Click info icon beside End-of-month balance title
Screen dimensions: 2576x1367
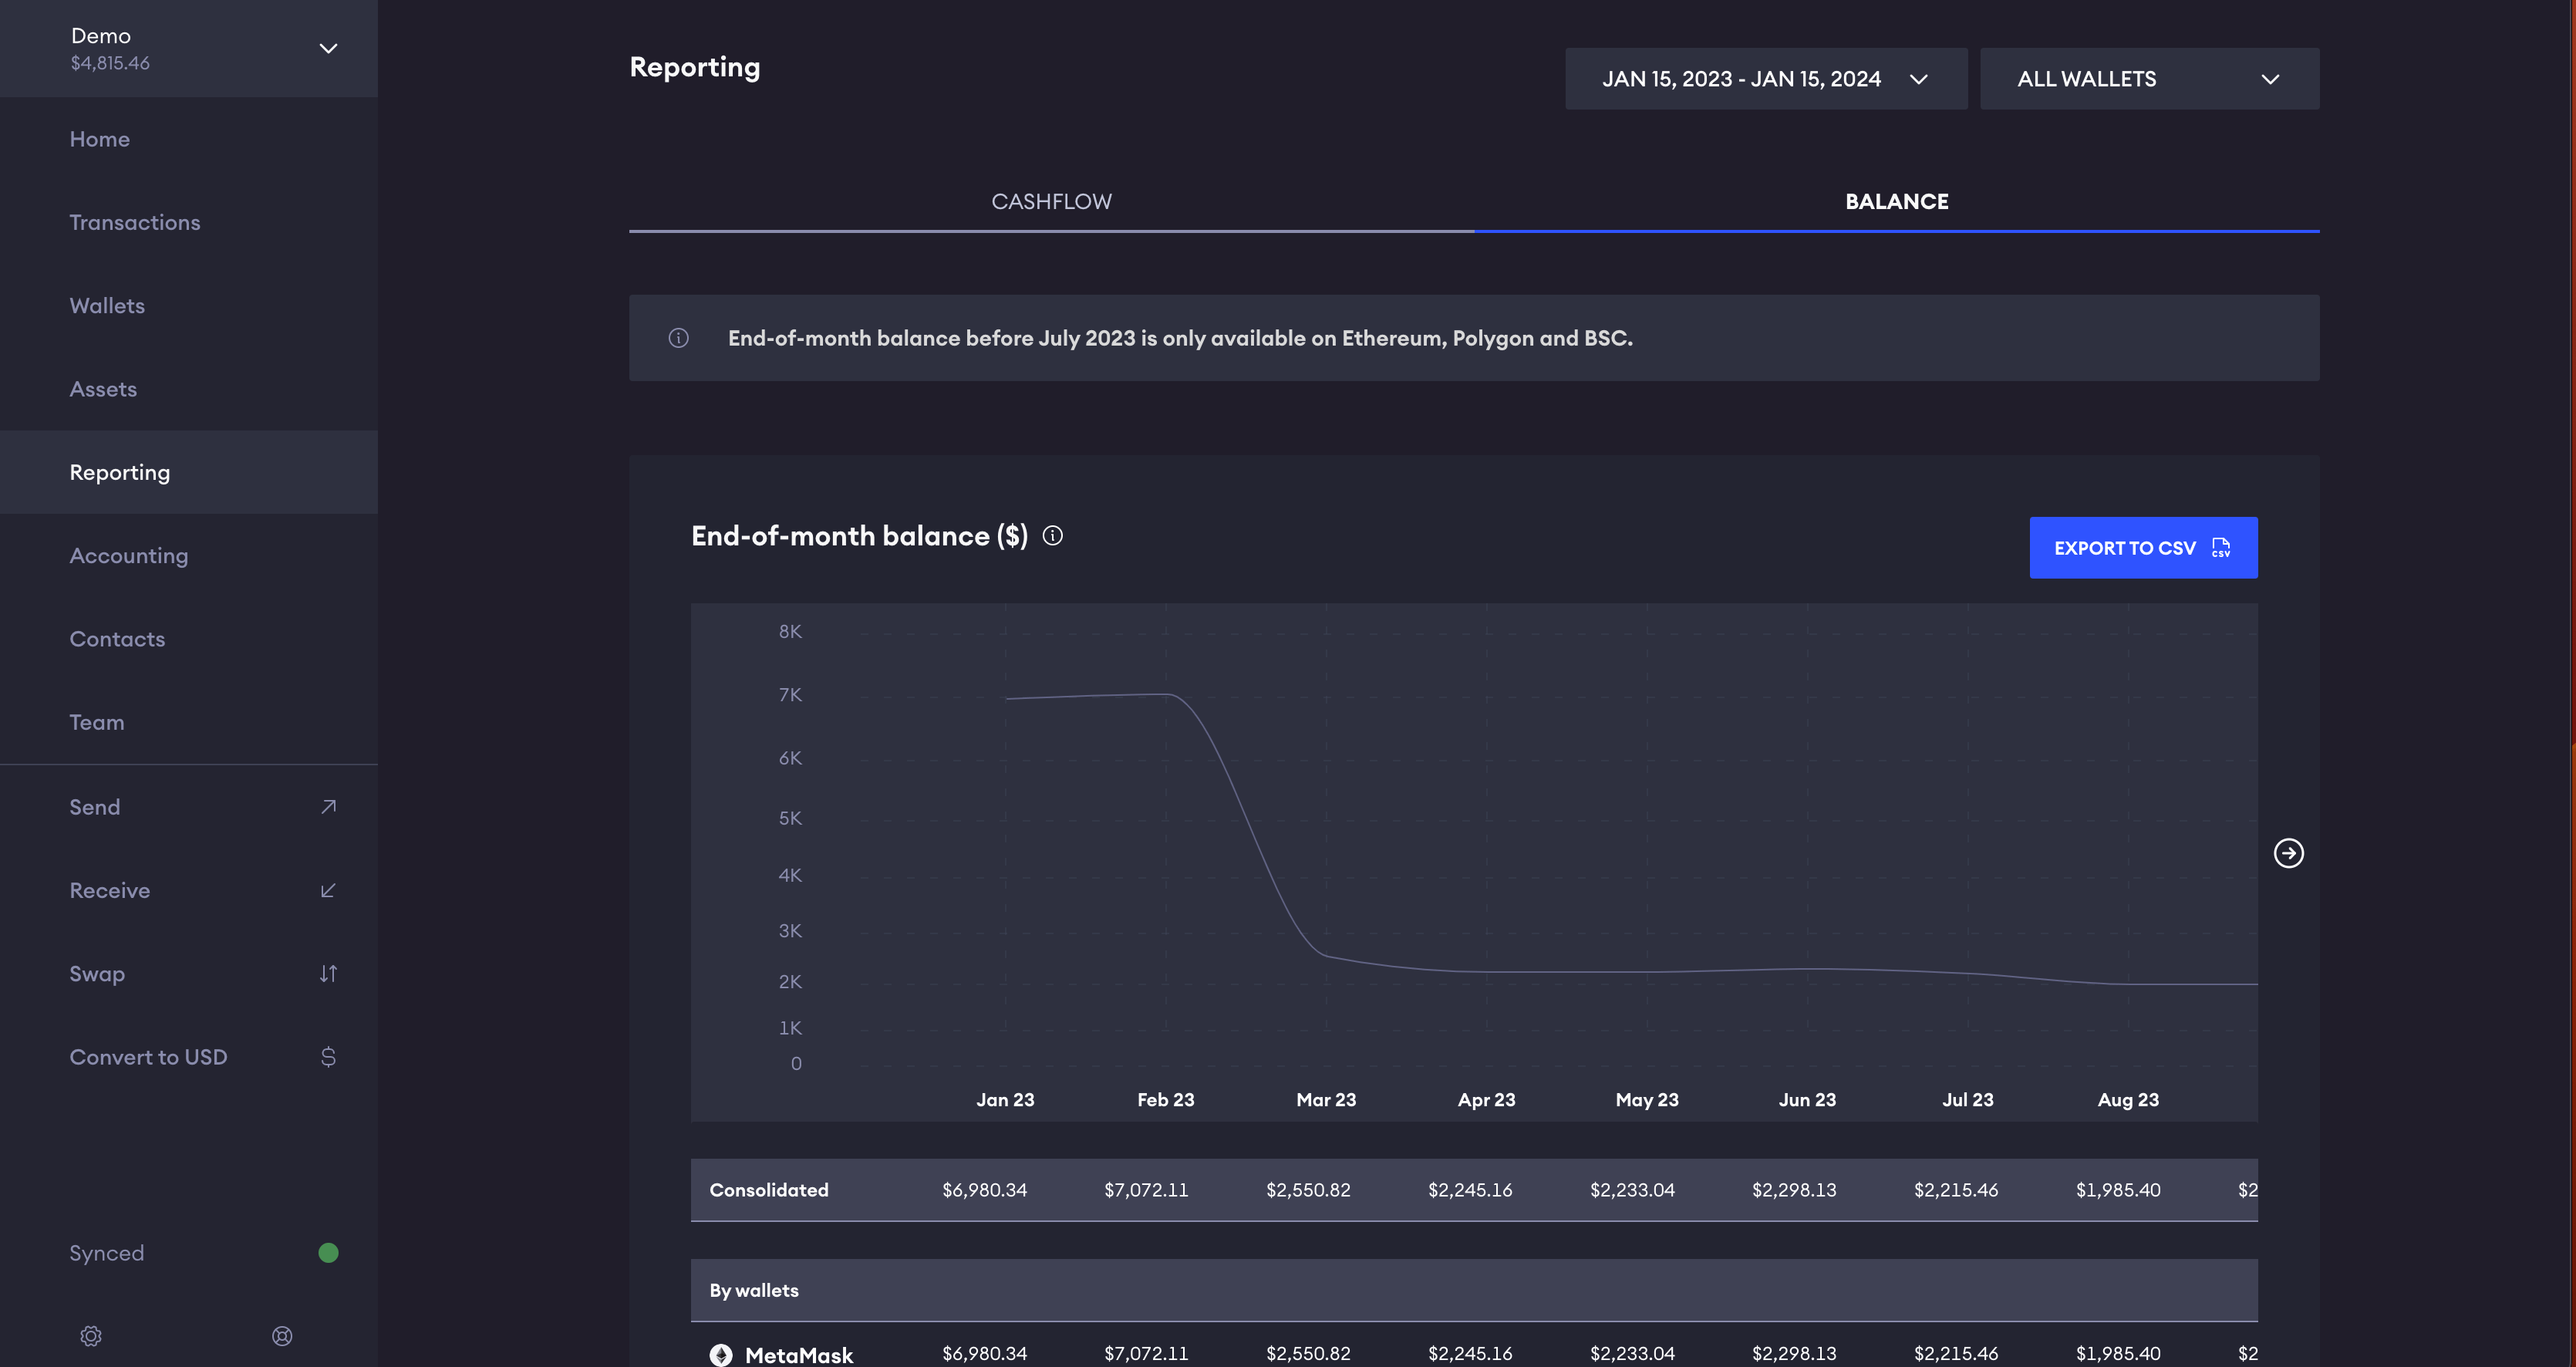point(1052,536)
